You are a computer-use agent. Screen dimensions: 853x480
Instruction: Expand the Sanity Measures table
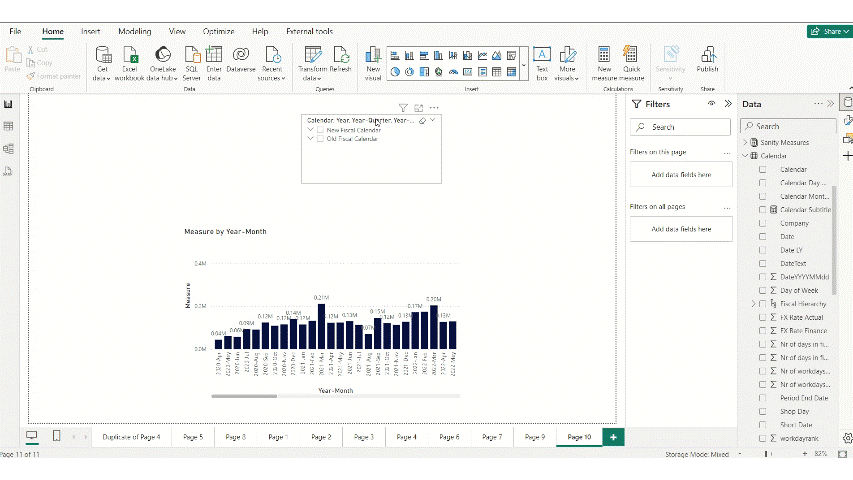pyautogui.click(x=743, y=143)
